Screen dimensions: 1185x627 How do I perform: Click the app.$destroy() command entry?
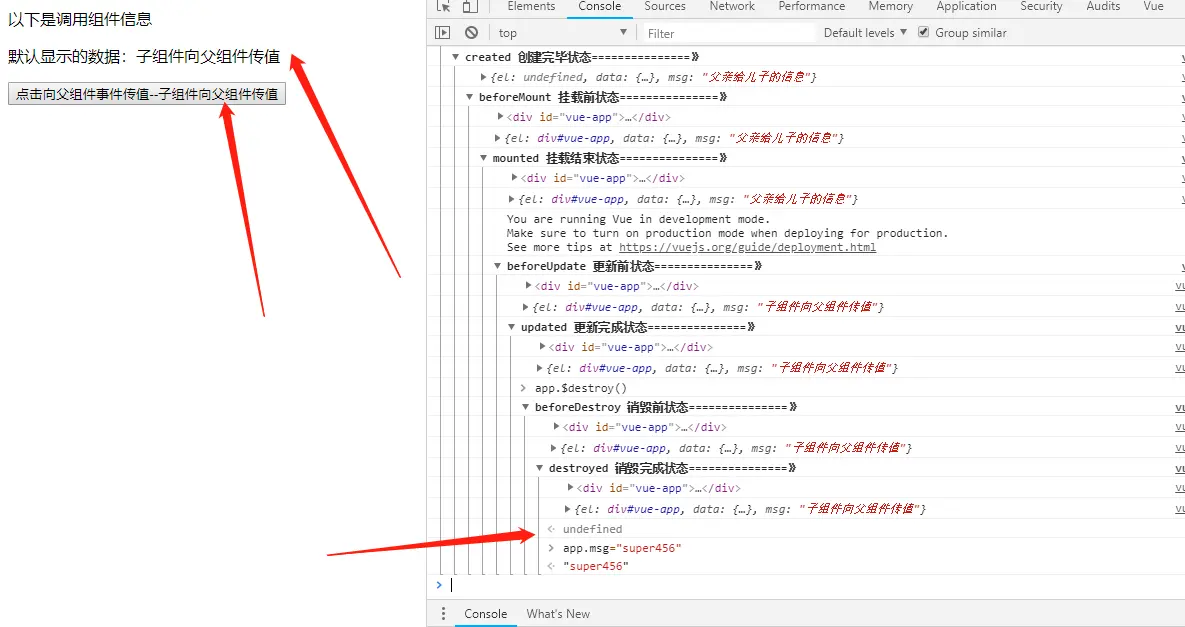(580, 388)
